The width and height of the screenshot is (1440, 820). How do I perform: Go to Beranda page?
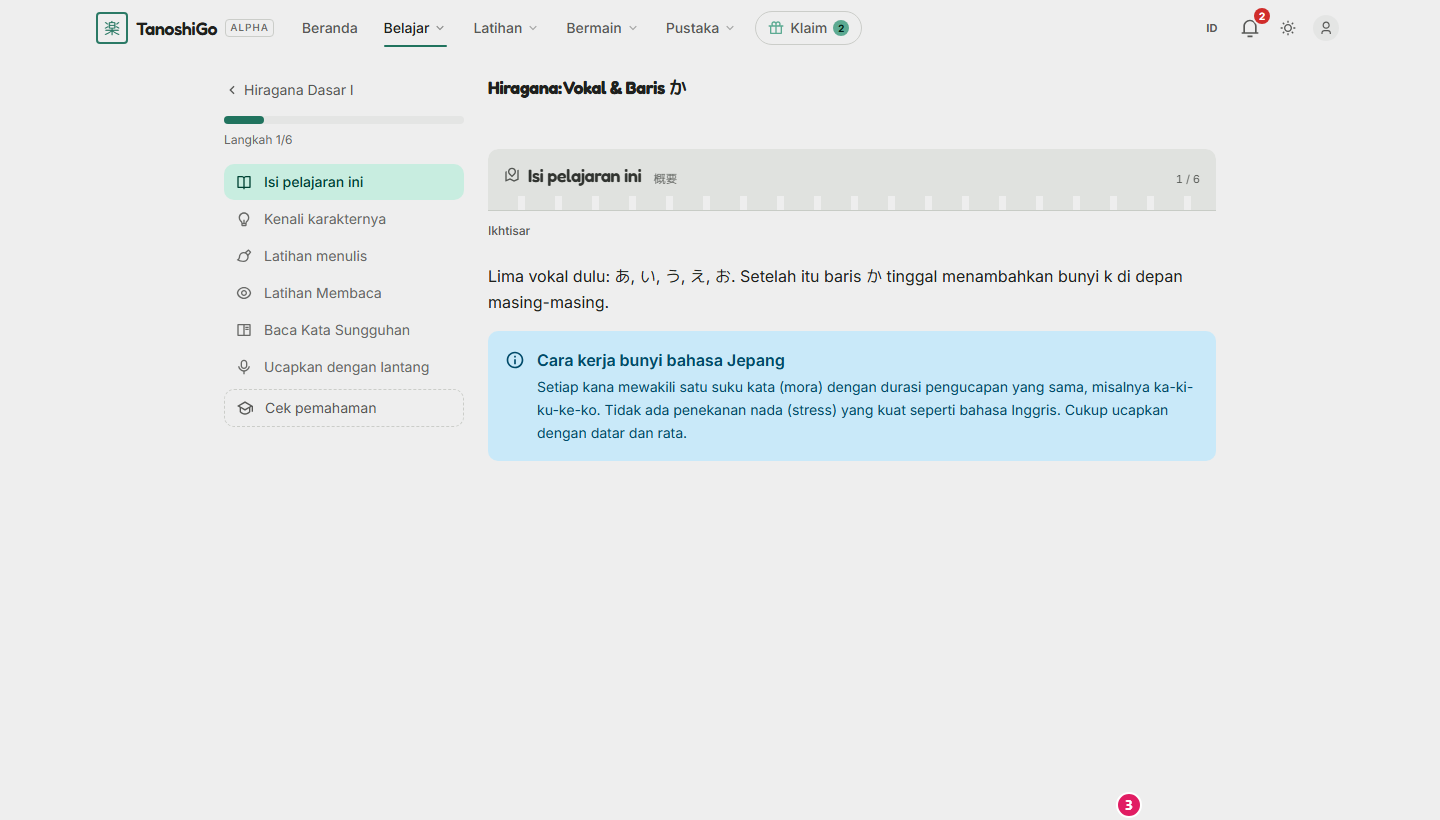[330, 28]
